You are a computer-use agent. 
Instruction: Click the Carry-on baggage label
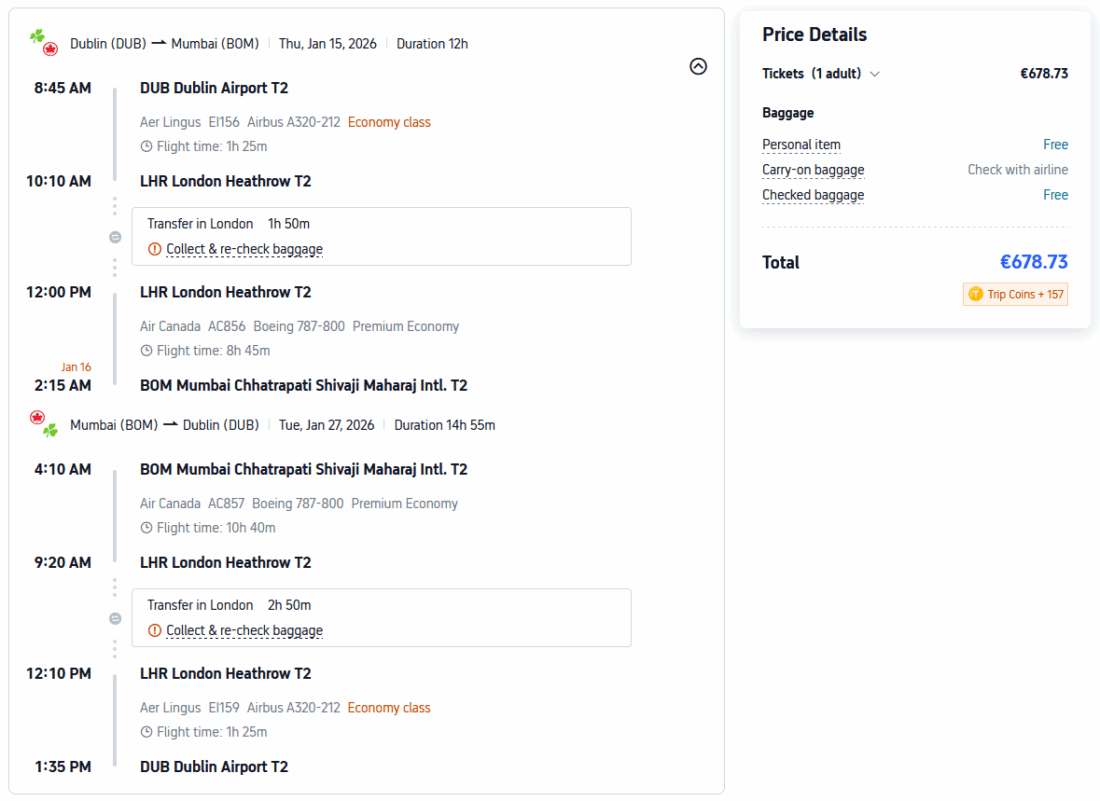click(813, 170)
